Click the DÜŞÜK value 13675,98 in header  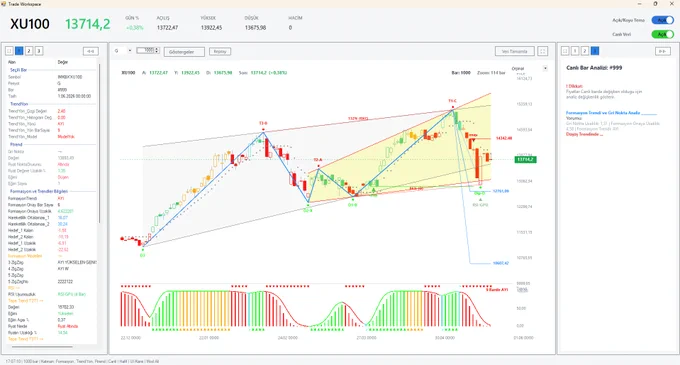pos(255,28)
